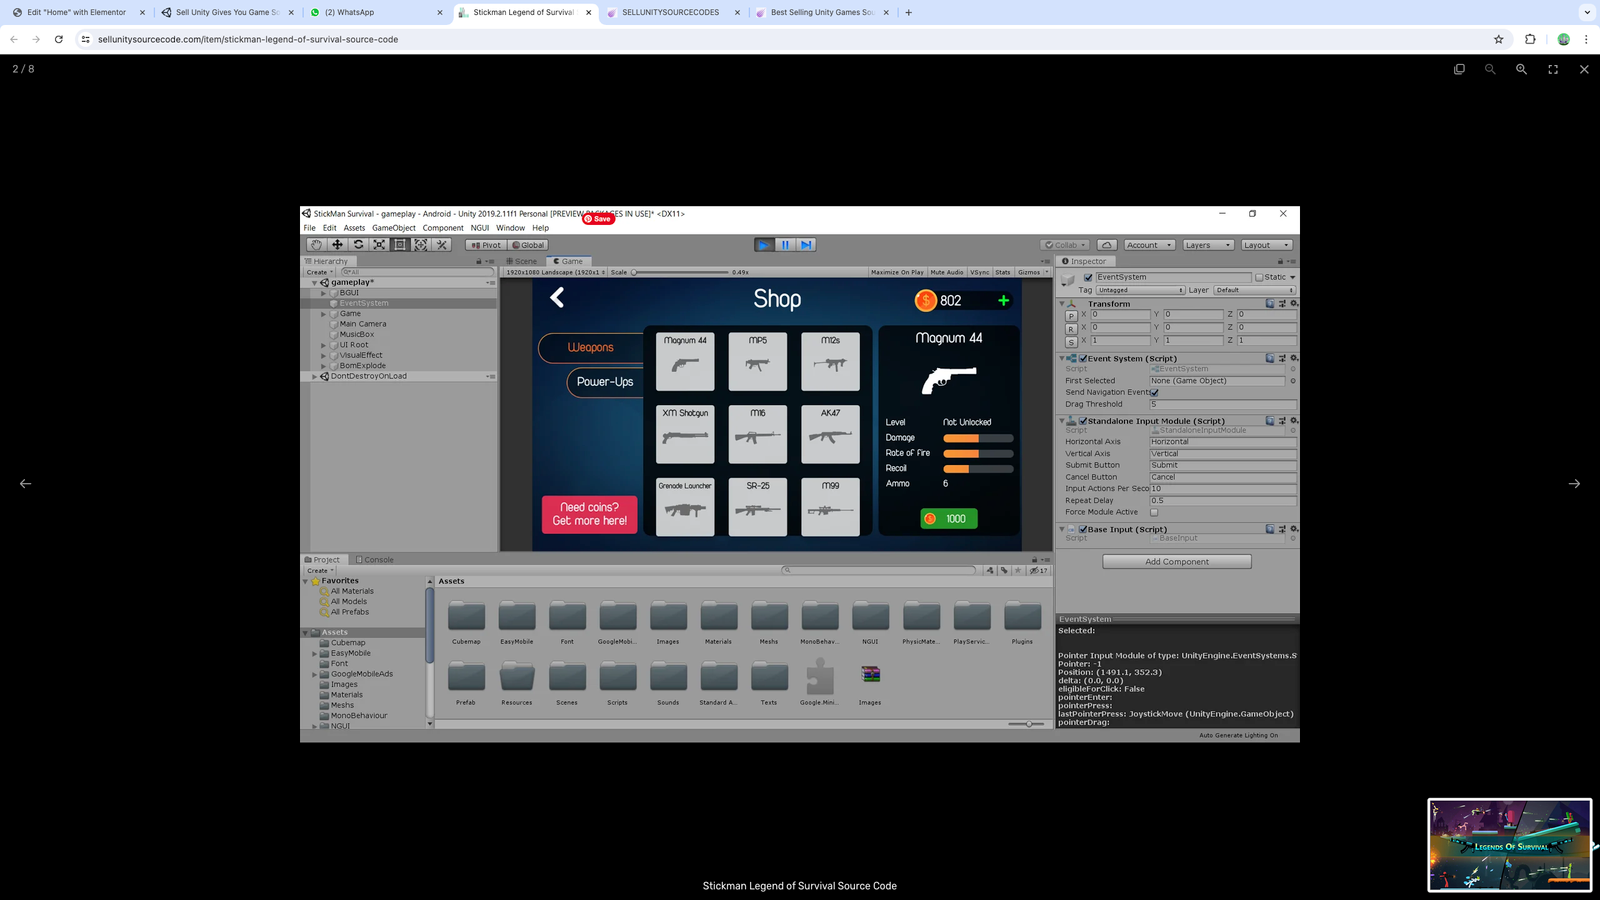
Task: Toggle Event System script enabled checkbox
Action: tap(1083, 358)
